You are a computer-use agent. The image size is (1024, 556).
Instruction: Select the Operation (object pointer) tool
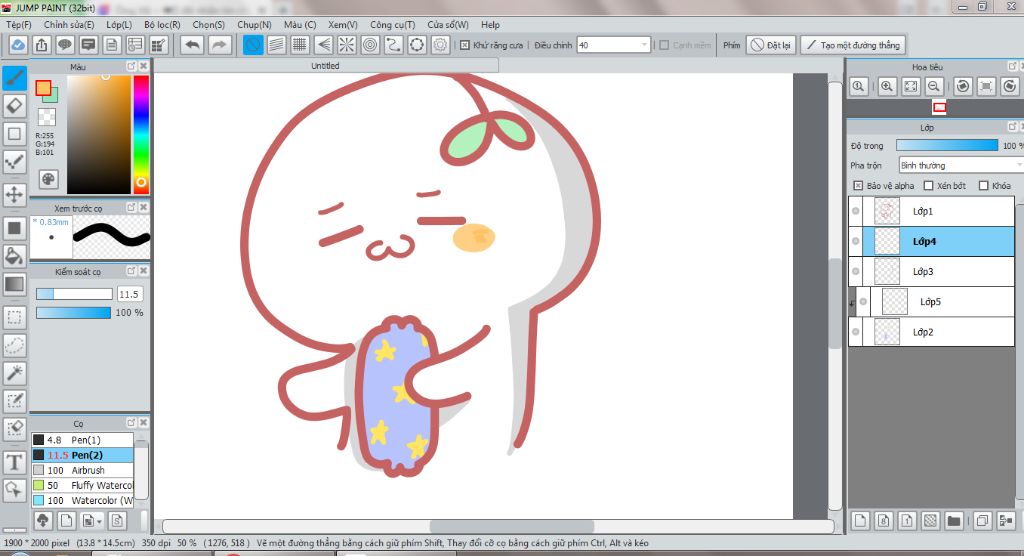[x=14, y=490]
